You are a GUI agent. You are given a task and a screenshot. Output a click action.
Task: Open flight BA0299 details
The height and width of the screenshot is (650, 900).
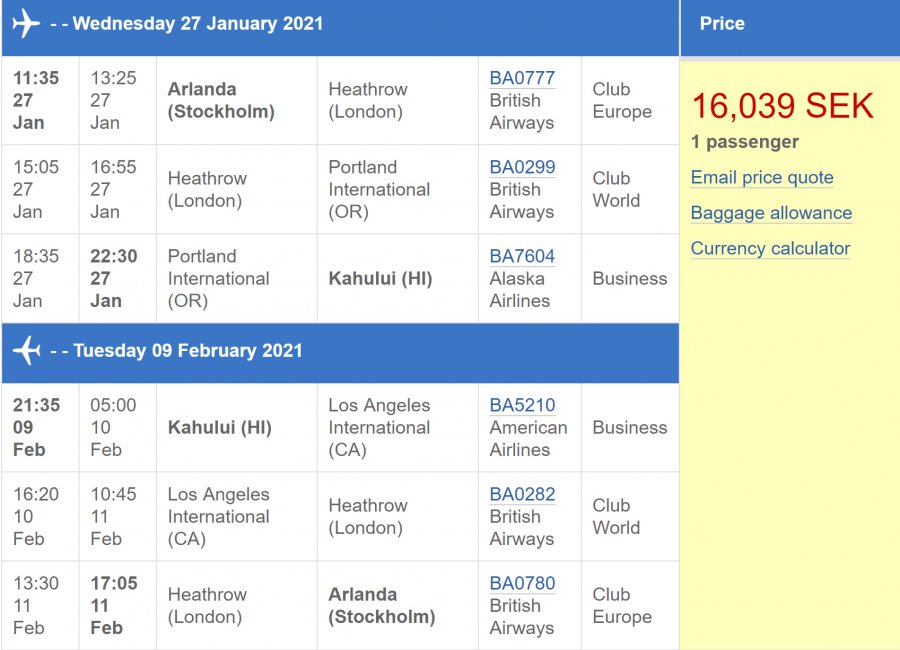[x=522, y=167]
